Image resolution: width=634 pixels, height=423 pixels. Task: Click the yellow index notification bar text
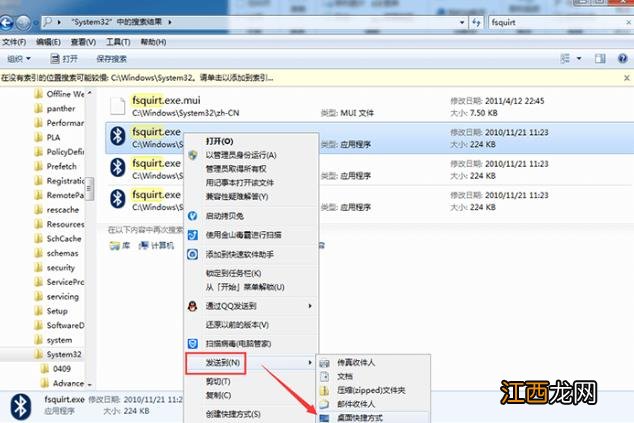pyautogui.click(x=137, y=78)
